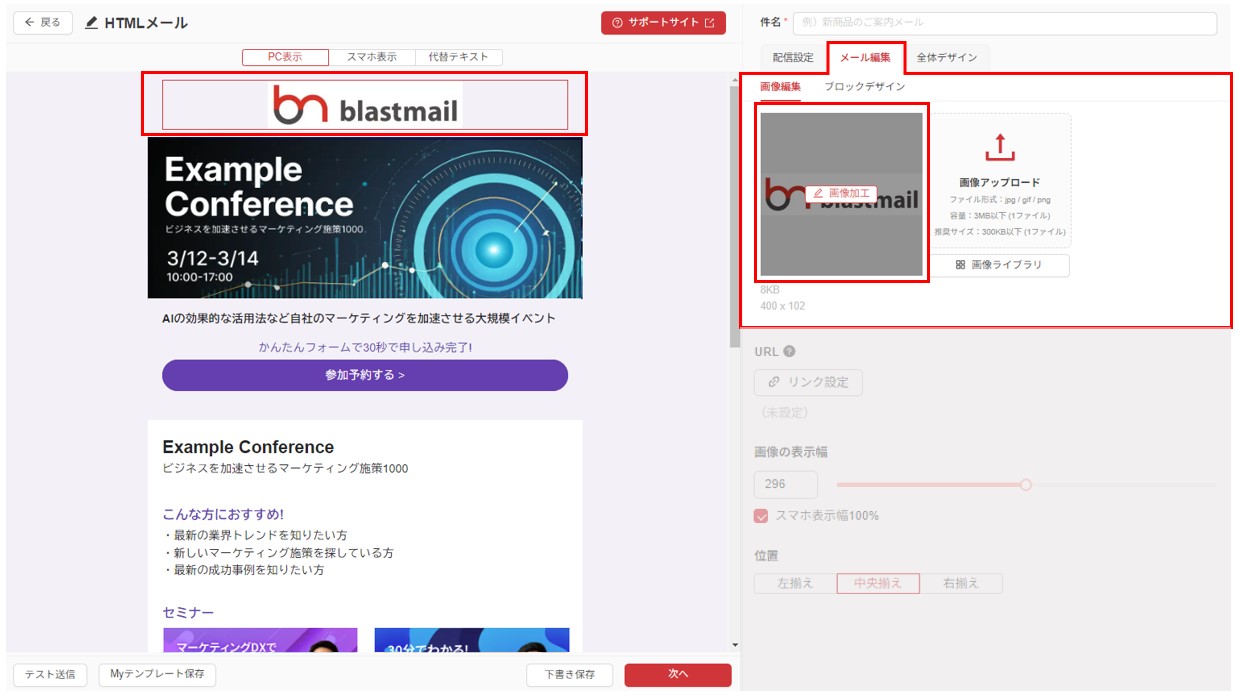The image size is (1238, 698).
Task: Click the Example Conference heading text
Action: pos(248,447)
